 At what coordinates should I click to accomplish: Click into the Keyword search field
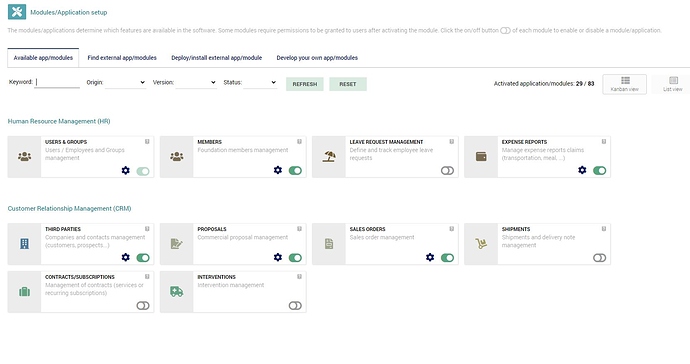pyautogui.click(x=57, y=82)
